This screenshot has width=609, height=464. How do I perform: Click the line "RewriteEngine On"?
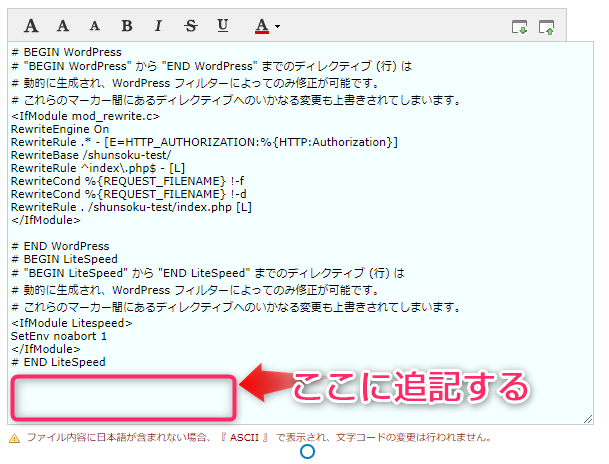[x=60, y=129]
